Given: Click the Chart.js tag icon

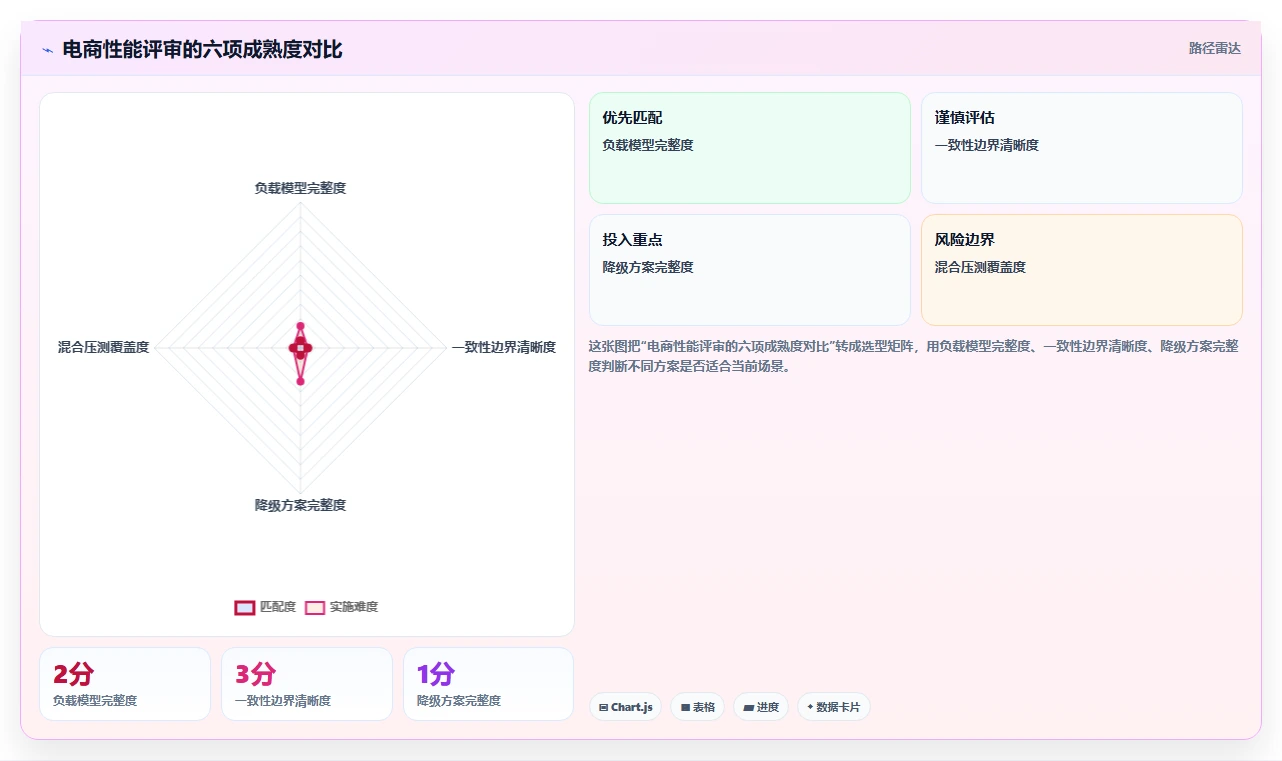Looking at the screenshot, I should 603,708.
